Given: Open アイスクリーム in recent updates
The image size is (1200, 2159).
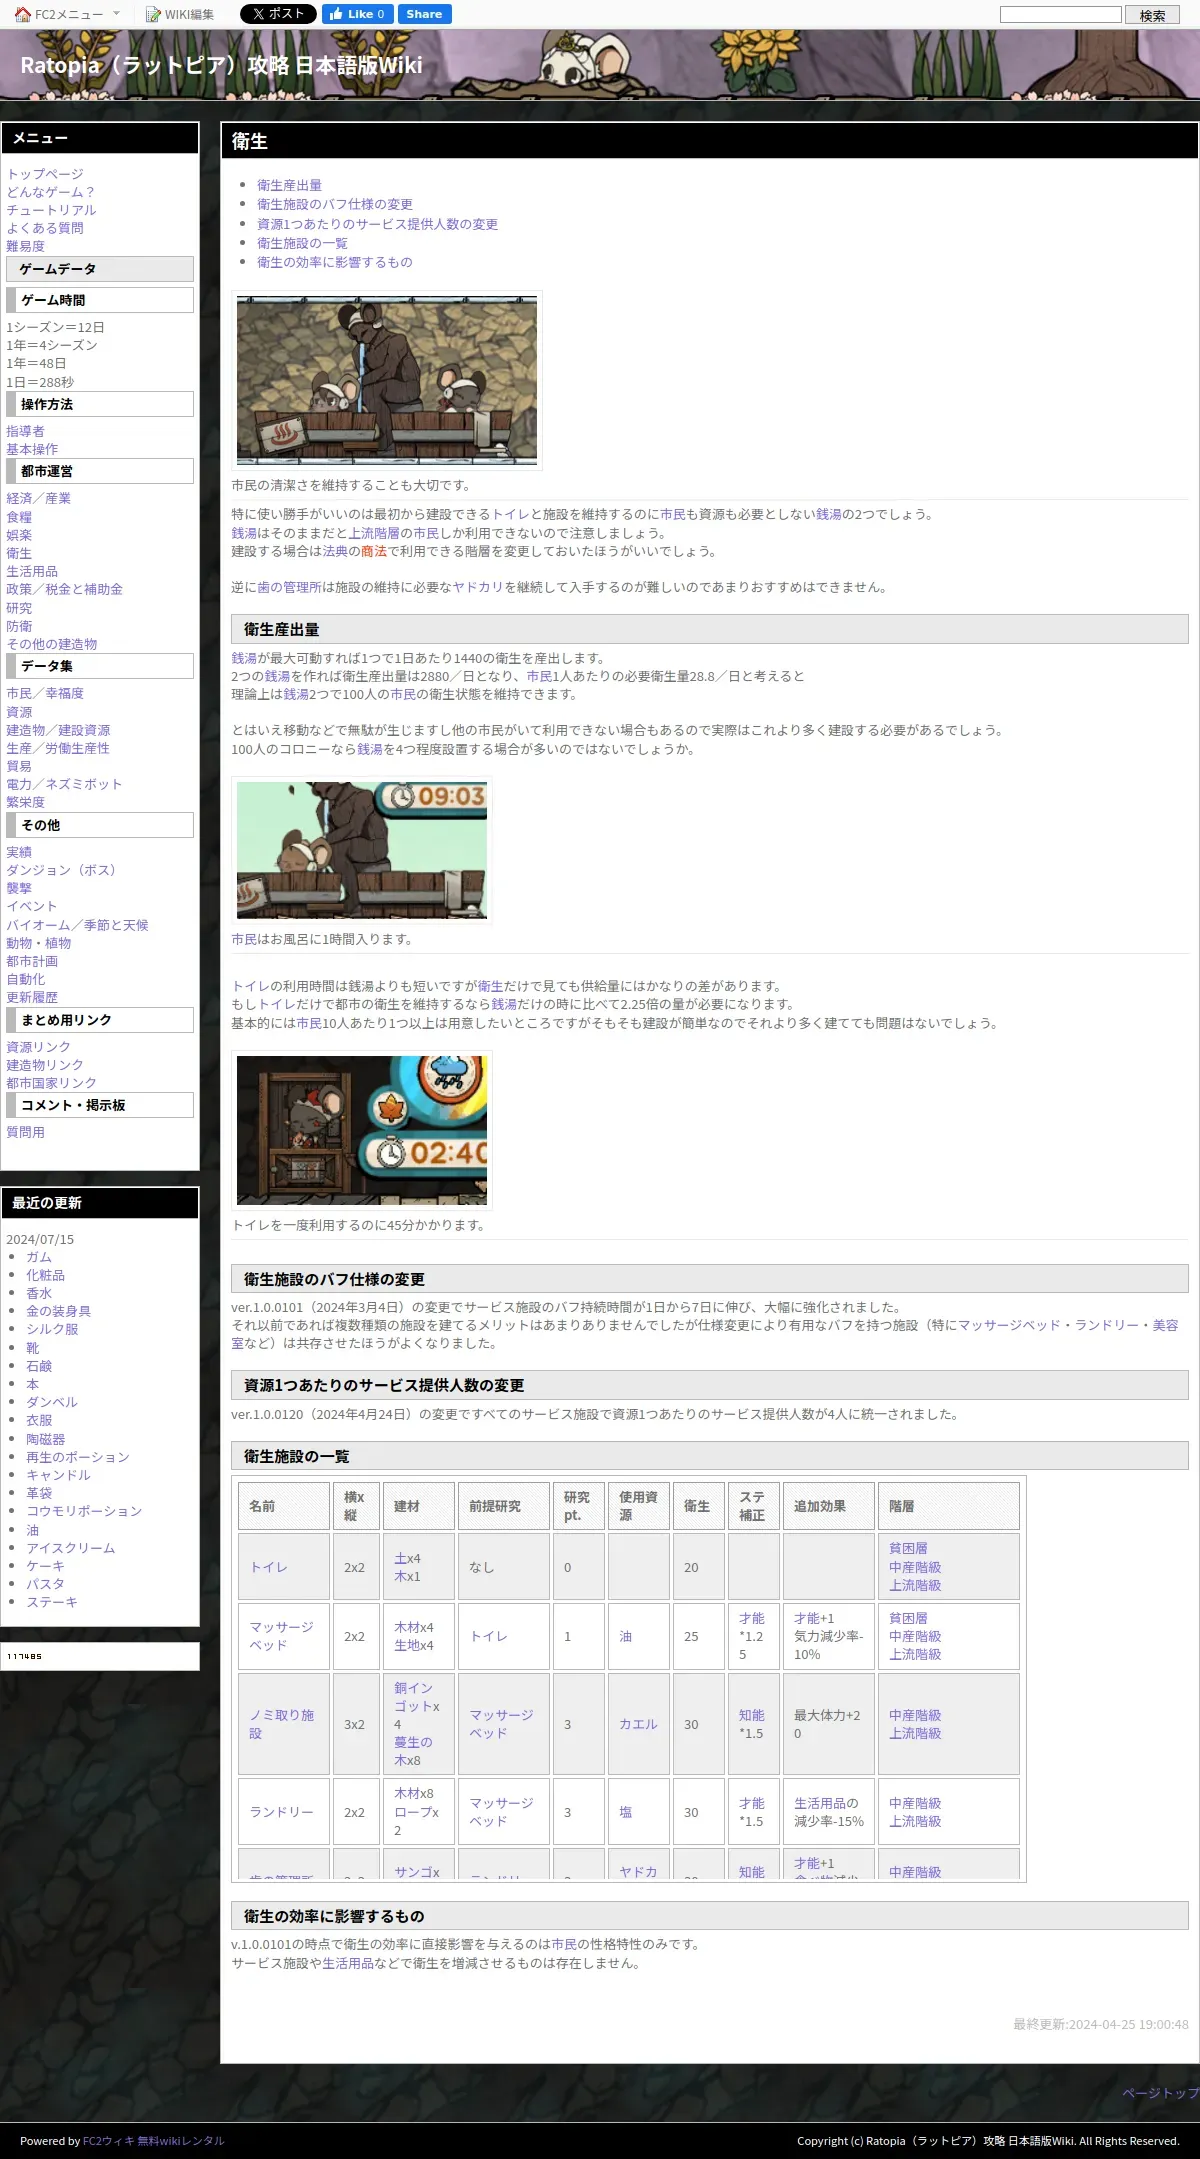Looking at the screenshot, I should tap(71, 1548).
